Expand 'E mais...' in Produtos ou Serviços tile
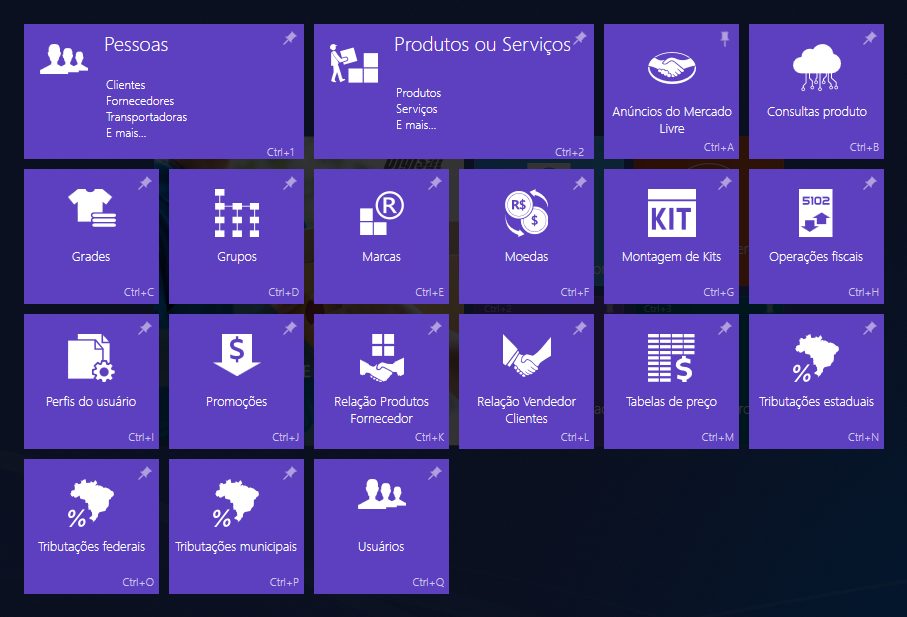This screenshot has height=617, width=907. [416, 125]
